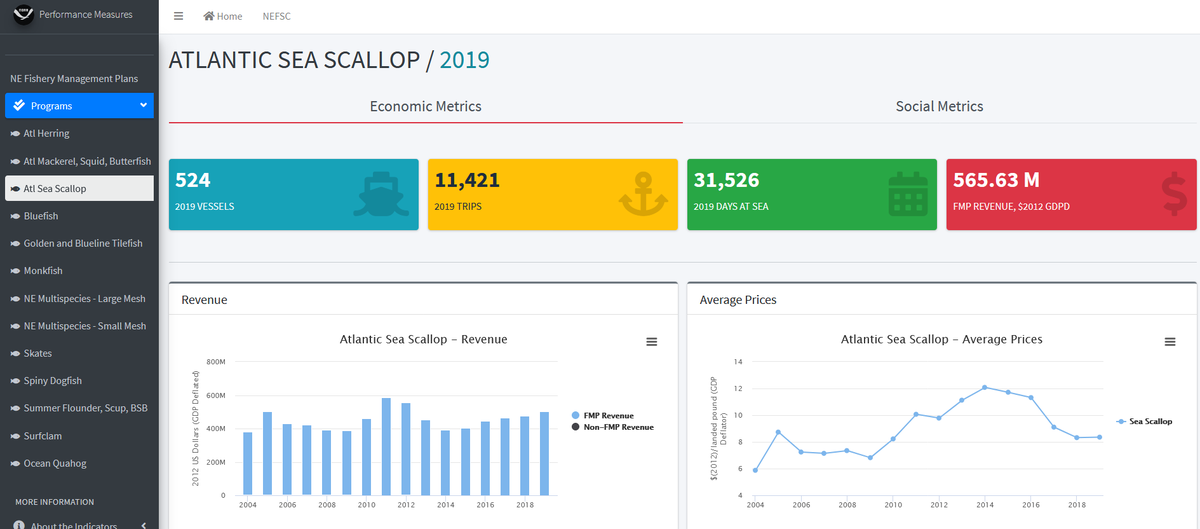This screenshot has width=1200, height=529.
Task: Select the Atl Sea Scallop program
Action: click(79, 188)
